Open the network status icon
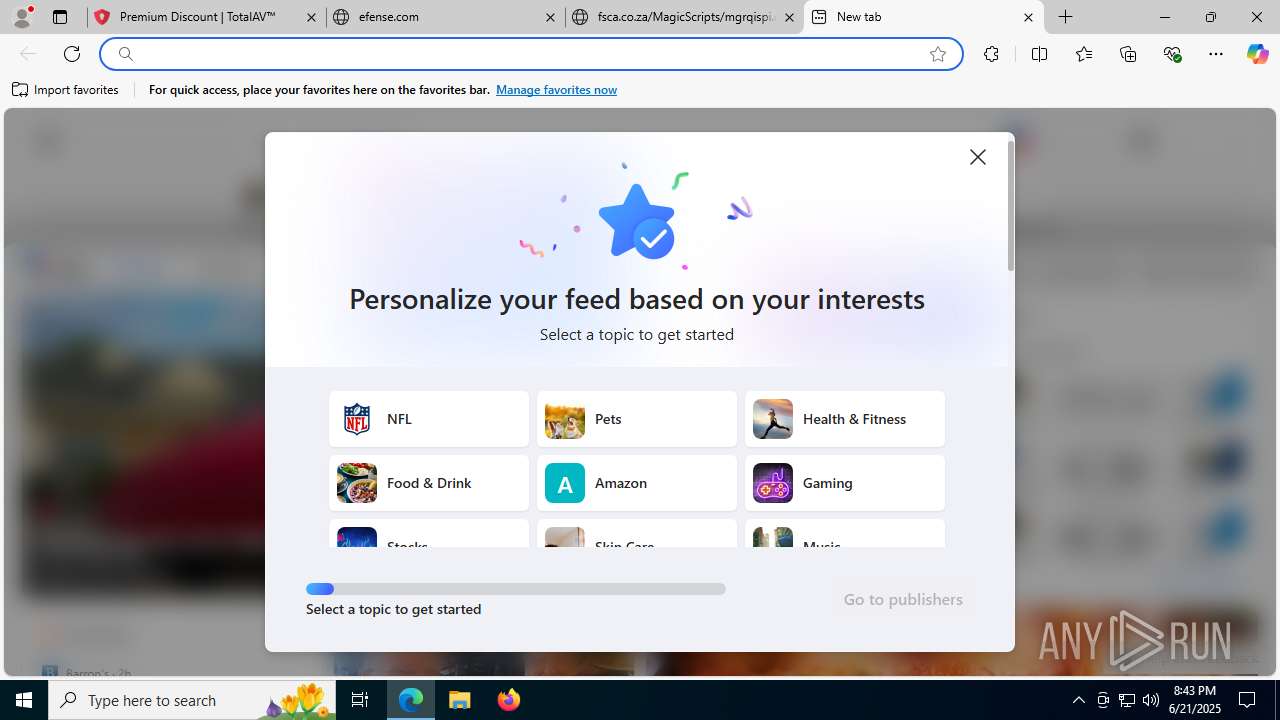Viewport: 1280px width, 720px height. click(1127, 700)
